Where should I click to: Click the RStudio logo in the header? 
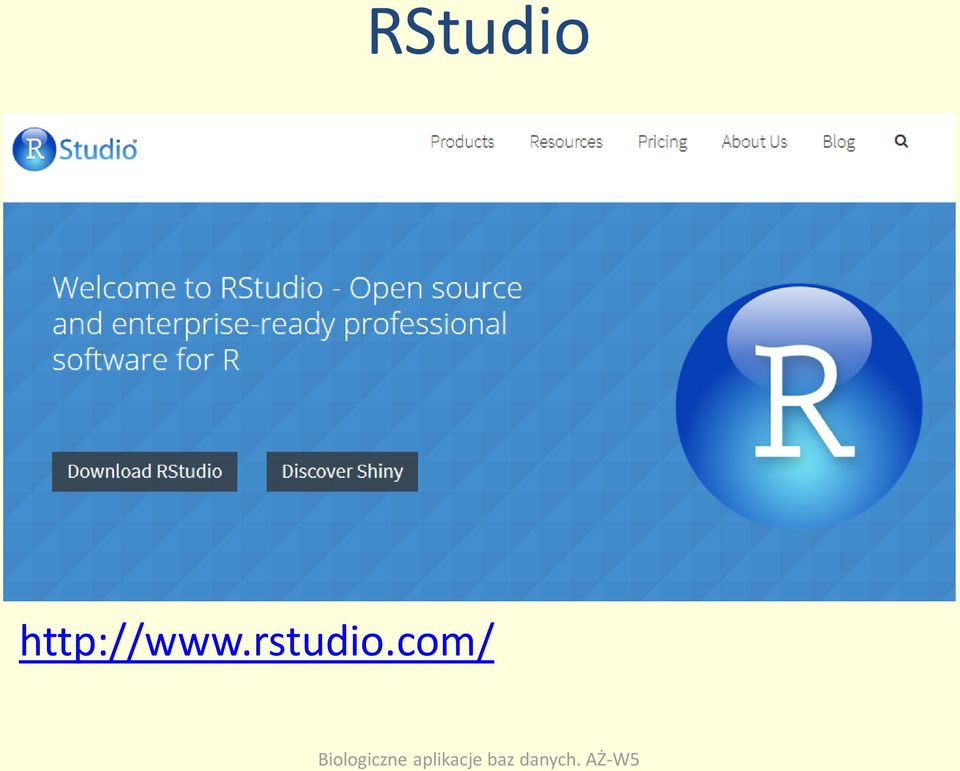[x=75, y=149]
